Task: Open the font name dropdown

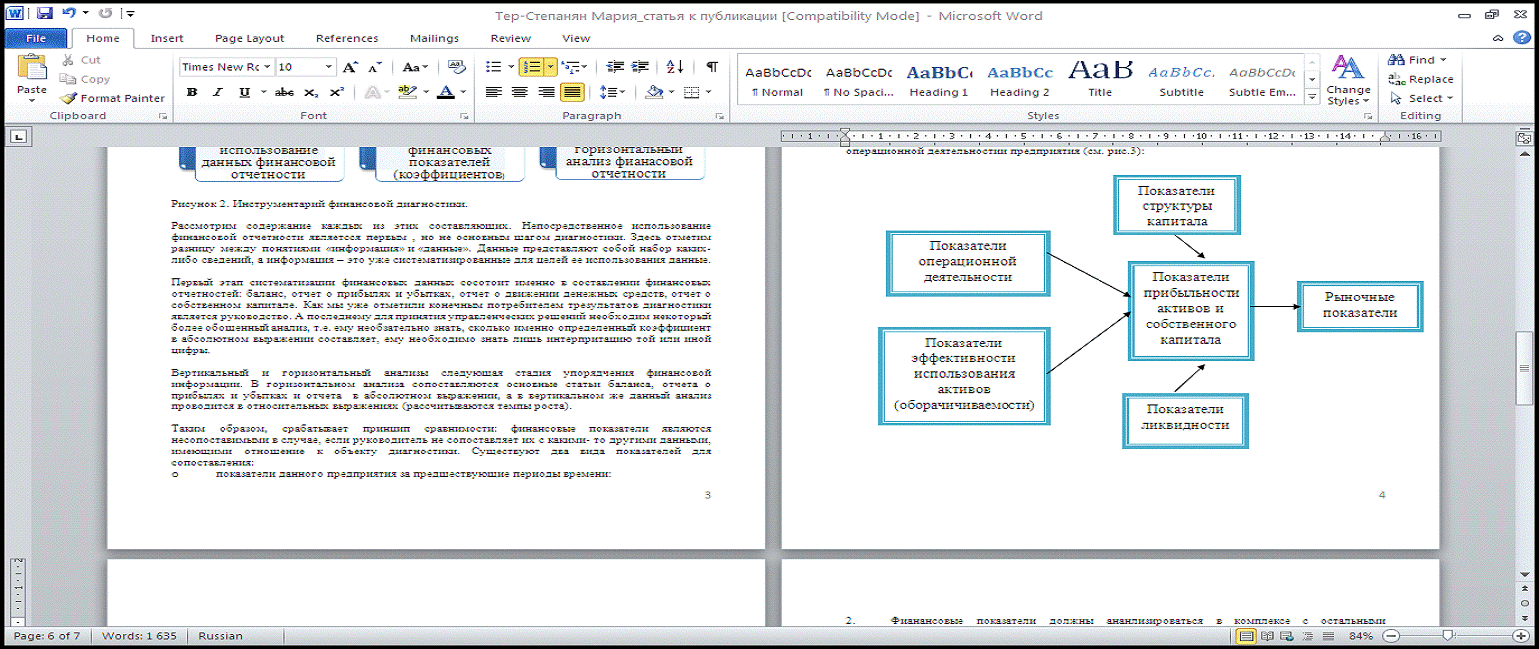Action: coord(267,67)
